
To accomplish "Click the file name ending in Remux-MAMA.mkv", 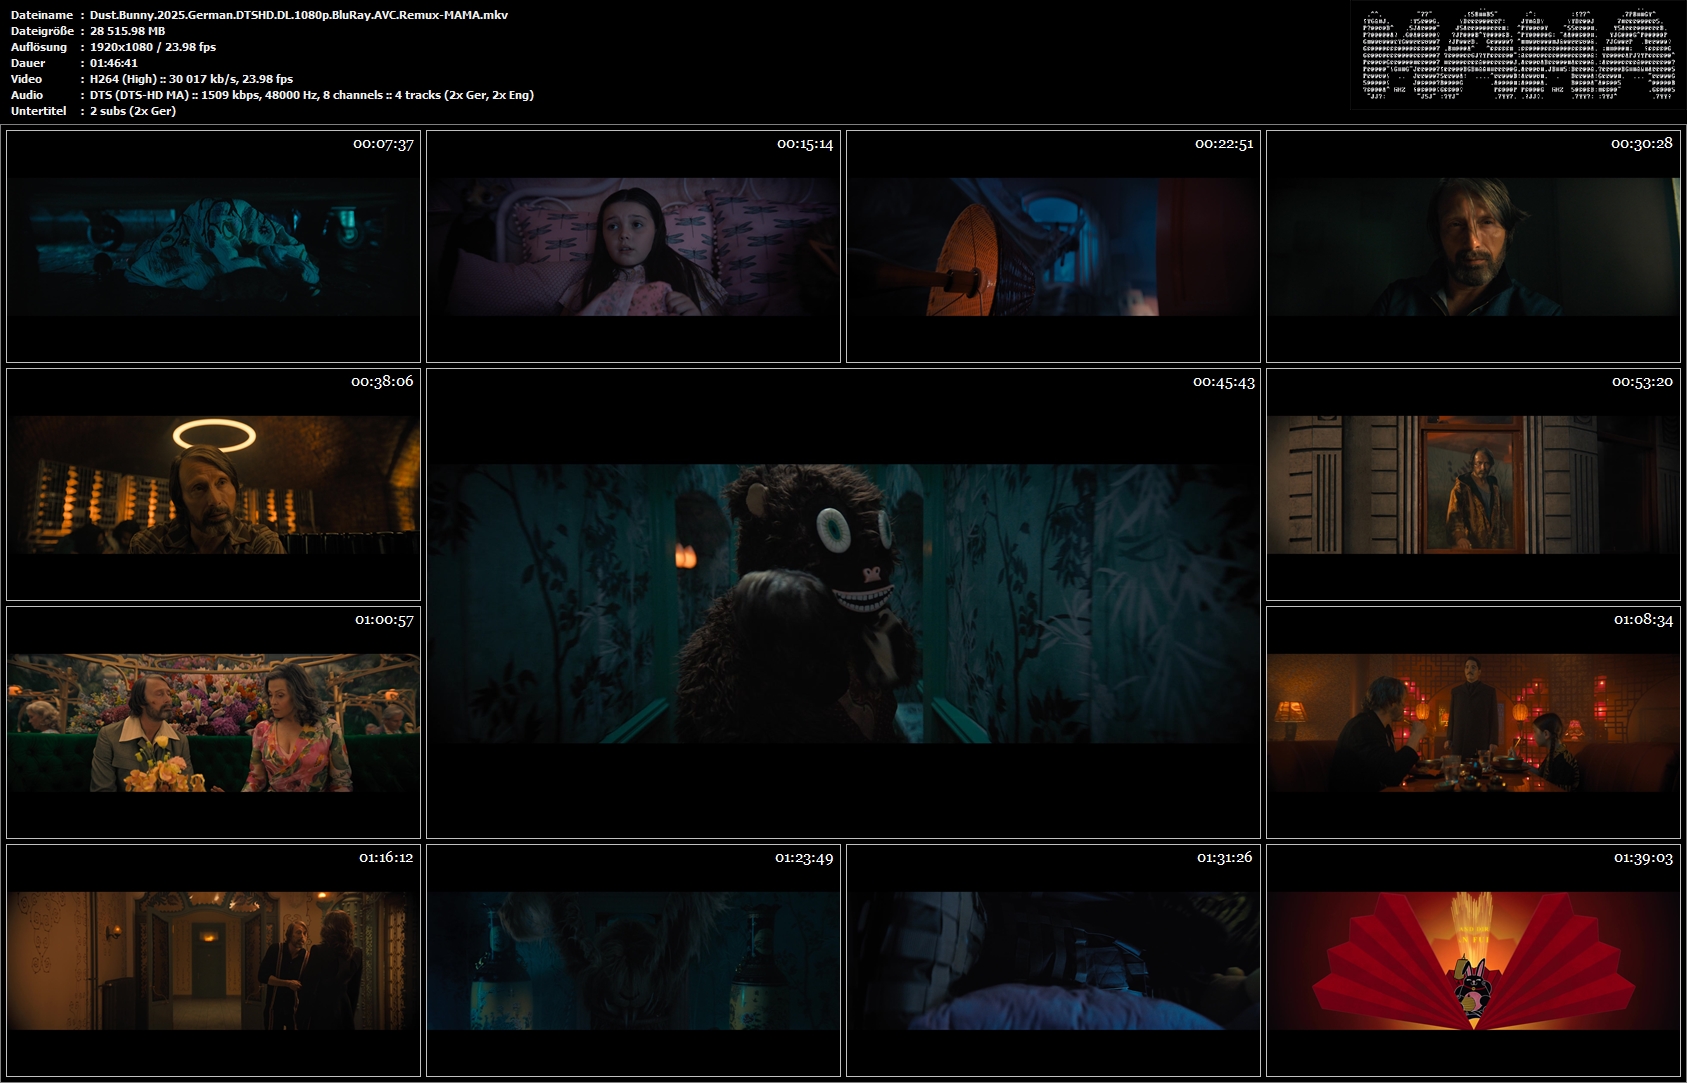I will (299, 15).
